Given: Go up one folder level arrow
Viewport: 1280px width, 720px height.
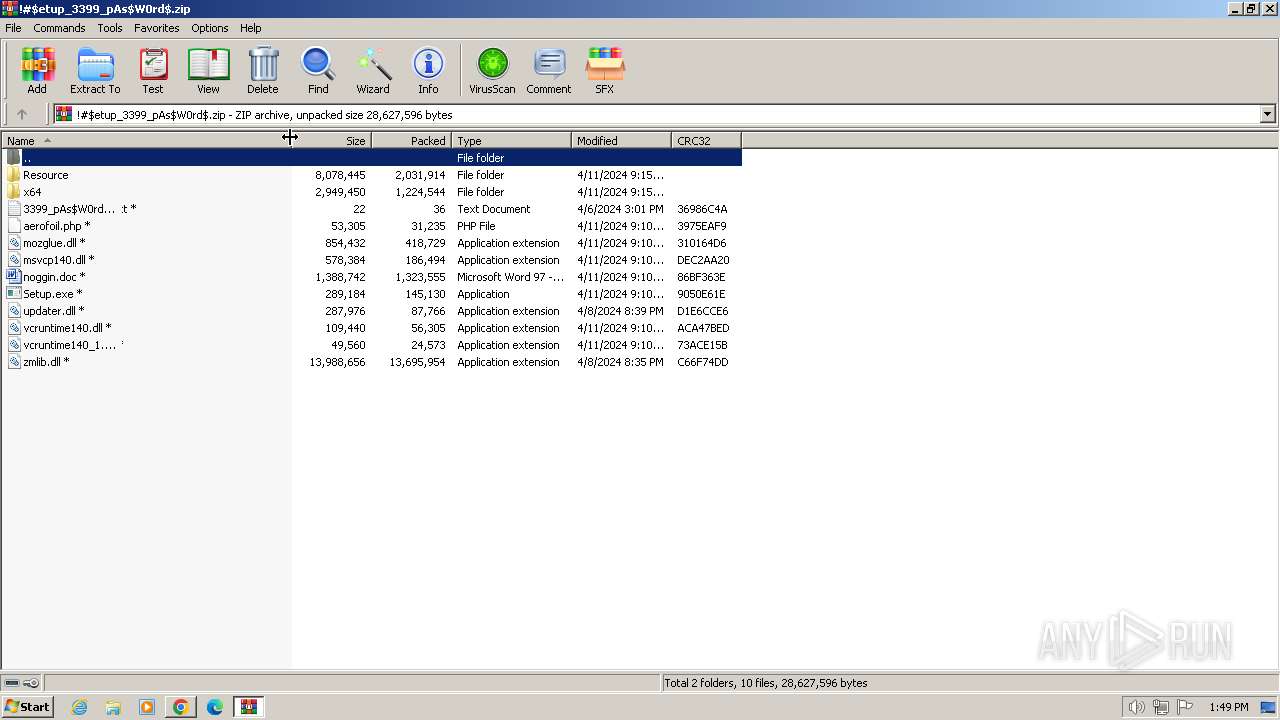Looking at the screenshot, I should (x=22, y=114).
